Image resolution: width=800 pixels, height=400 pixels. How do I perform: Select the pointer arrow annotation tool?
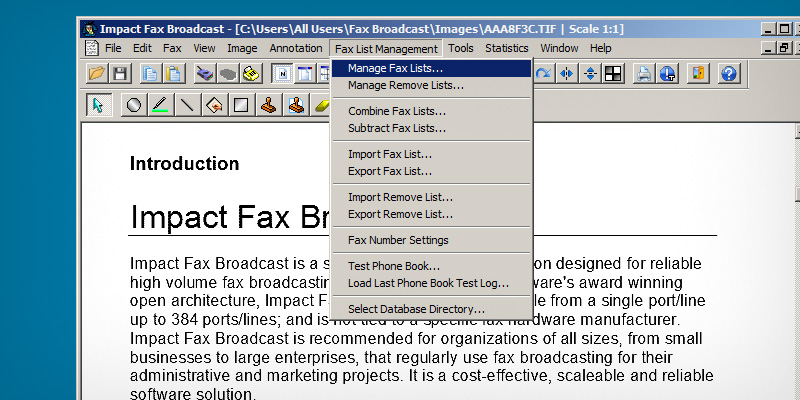point(97,105)
